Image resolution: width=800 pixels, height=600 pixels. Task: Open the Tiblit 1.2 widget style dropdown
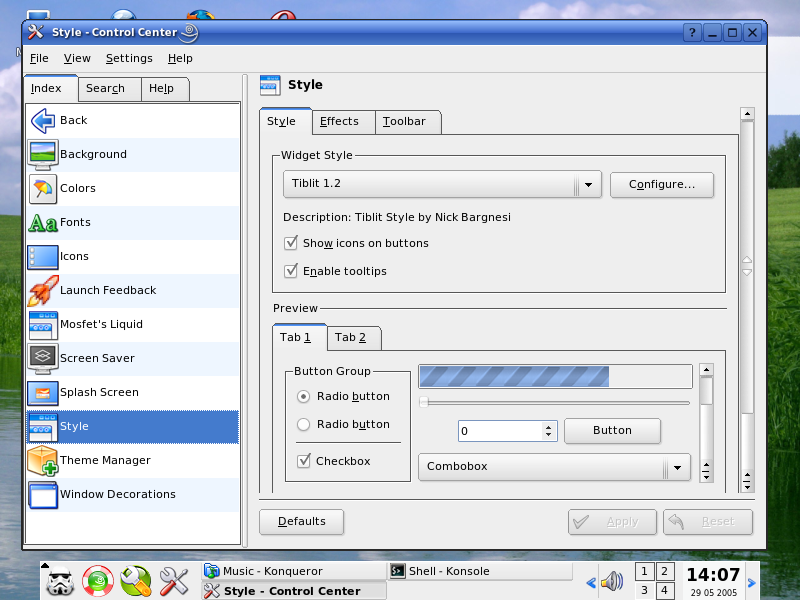click(x=442, y=184)
